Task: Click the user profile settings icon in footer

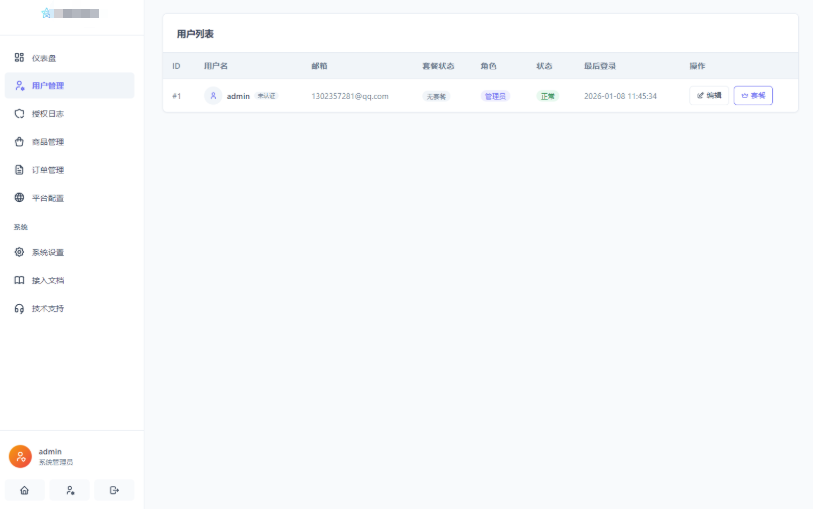Action: (x=69, y=490)
